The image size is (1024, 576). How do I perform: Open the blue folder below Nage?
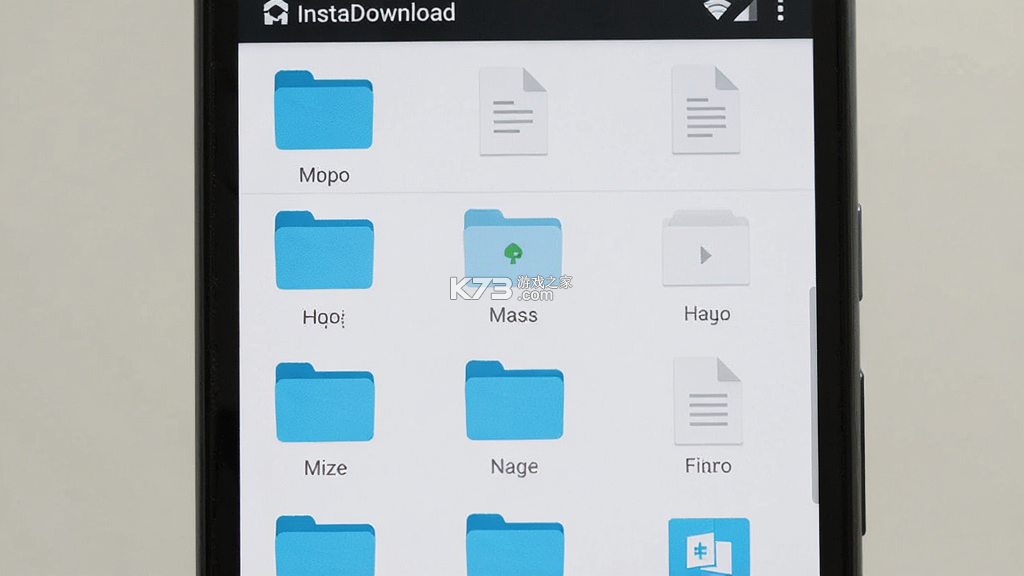point(515,545)
